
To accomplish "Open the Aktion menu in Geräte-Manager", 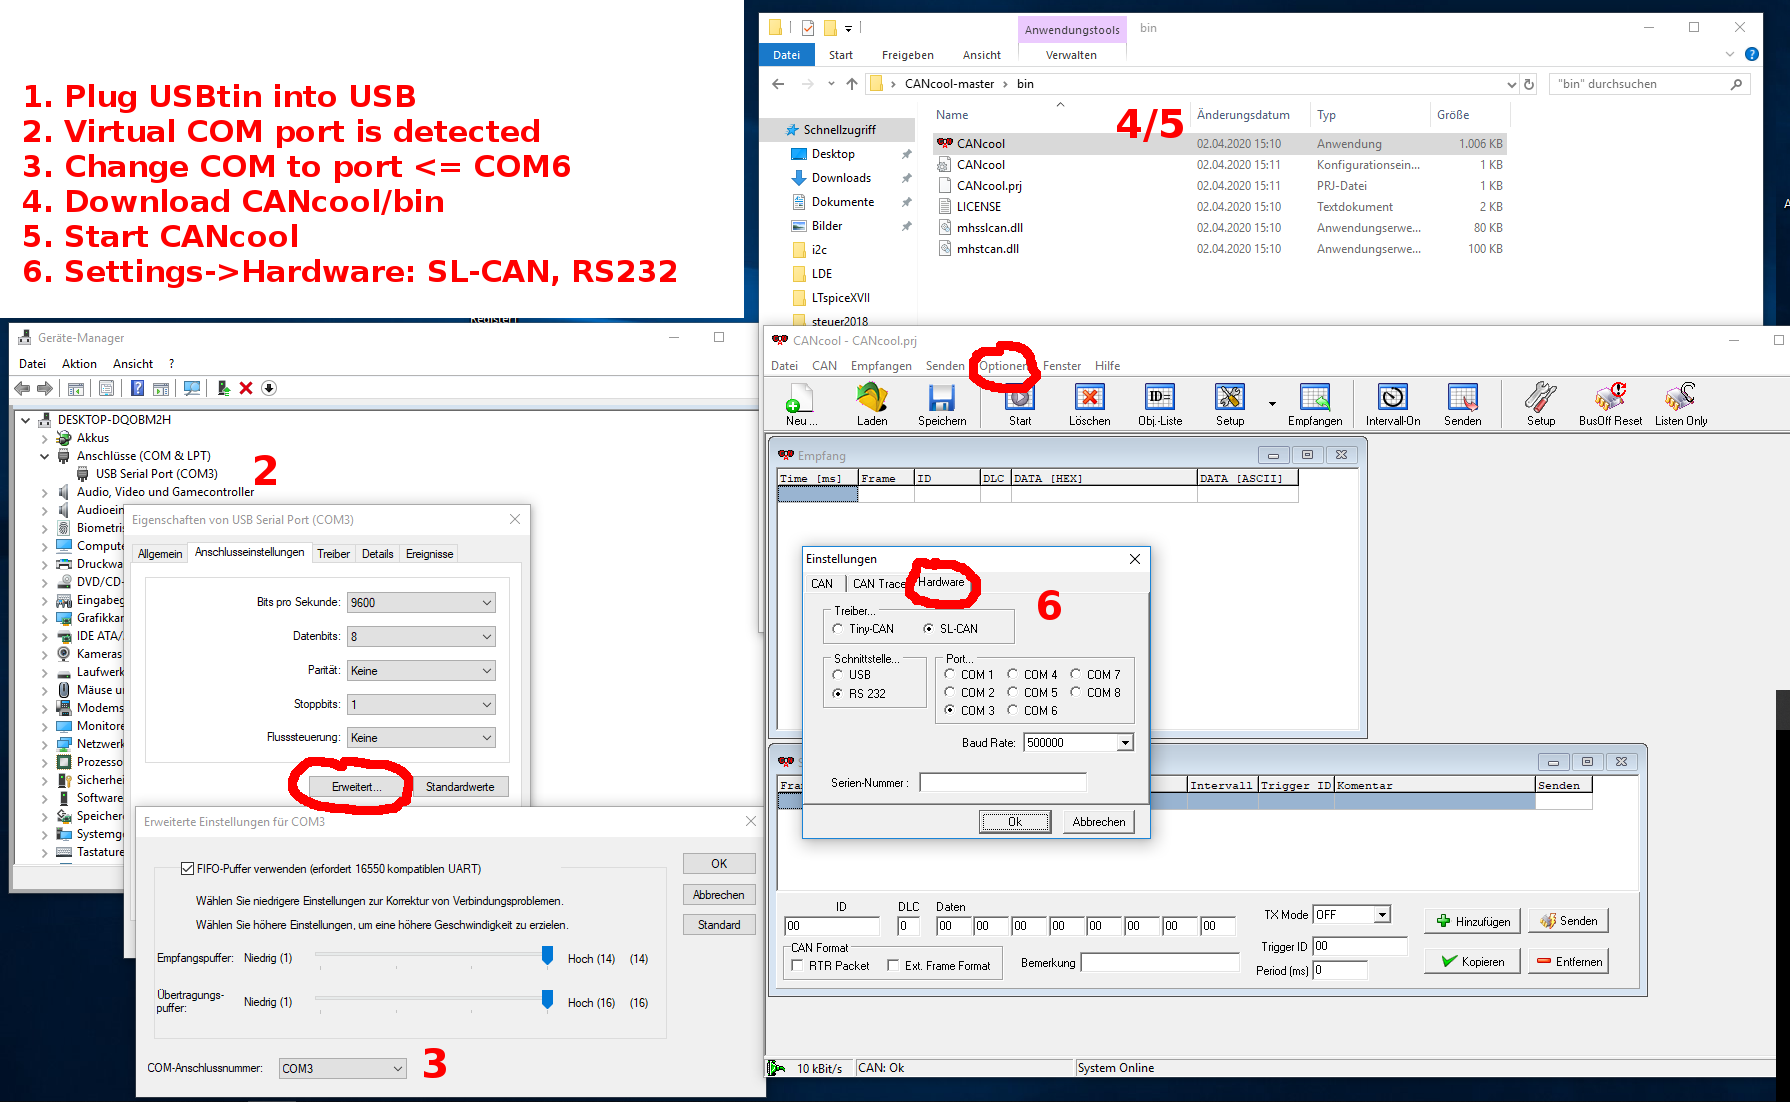I will point(79,364).
